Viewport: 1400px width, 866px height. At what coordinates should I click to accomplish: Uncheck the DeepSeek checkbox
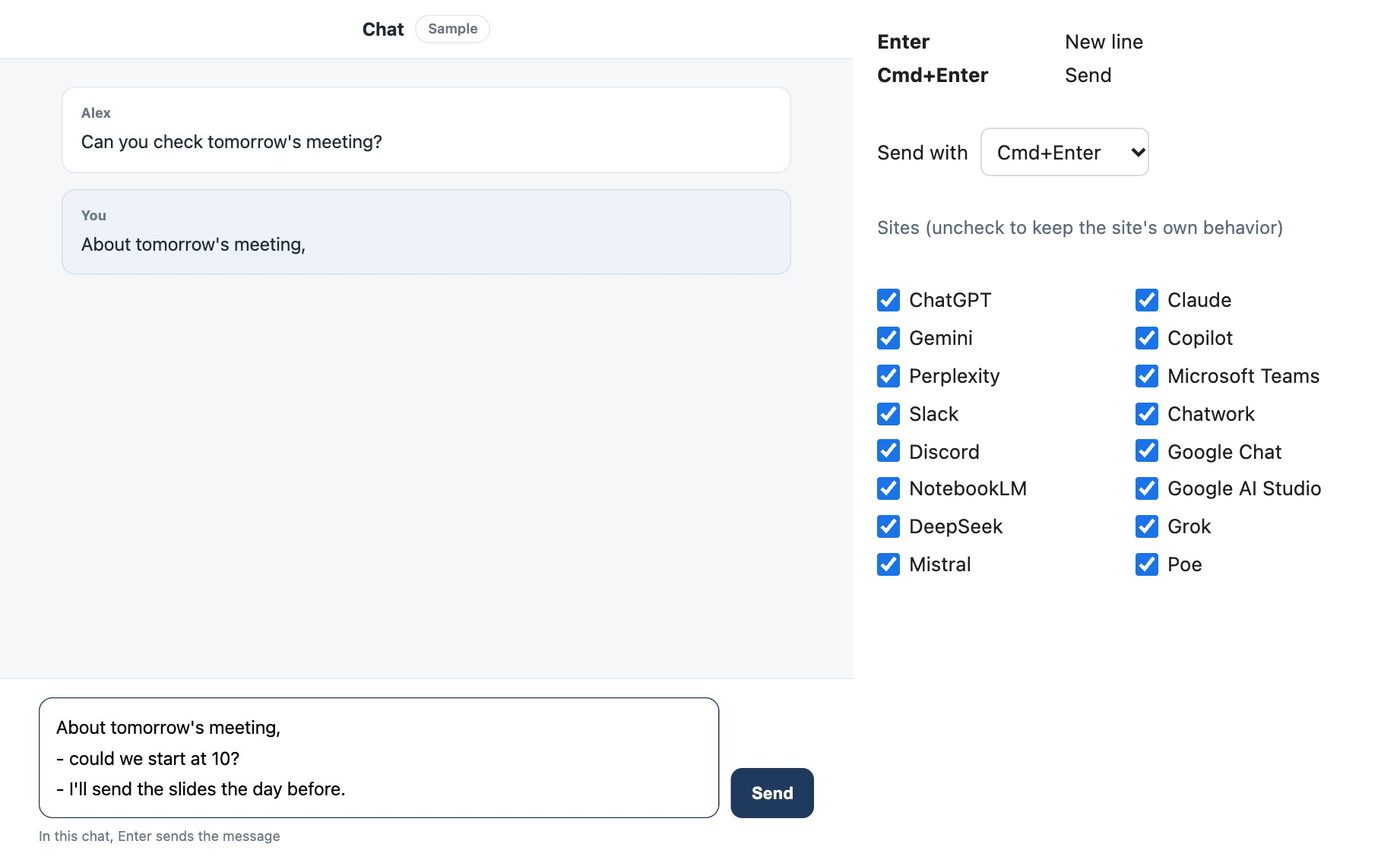pos(888,527)
